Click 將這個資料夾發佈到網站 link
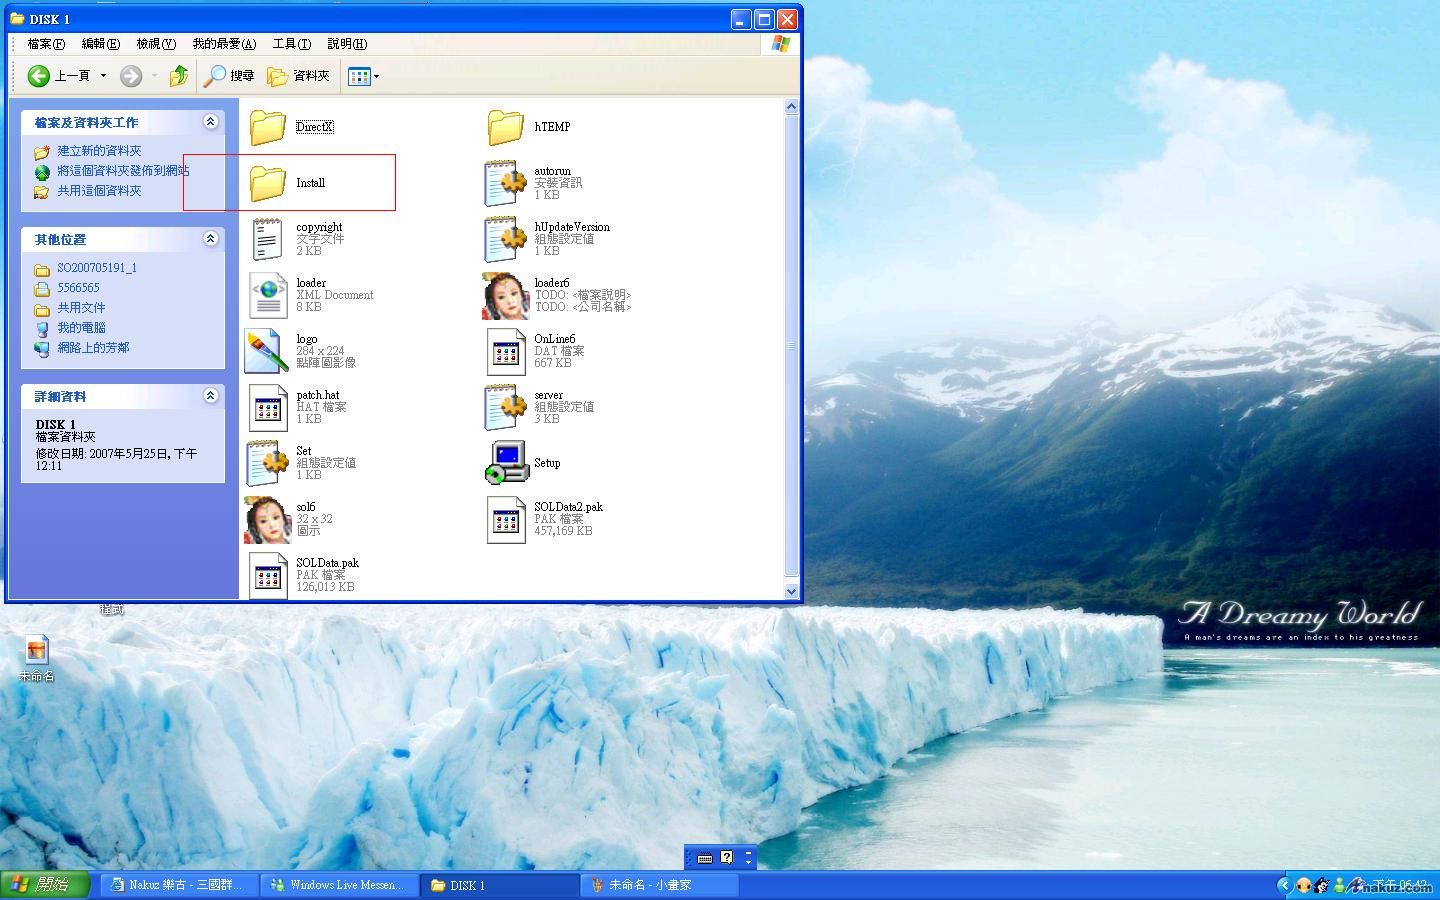Viewport: 1440px width, 900px height. [123, 171]
